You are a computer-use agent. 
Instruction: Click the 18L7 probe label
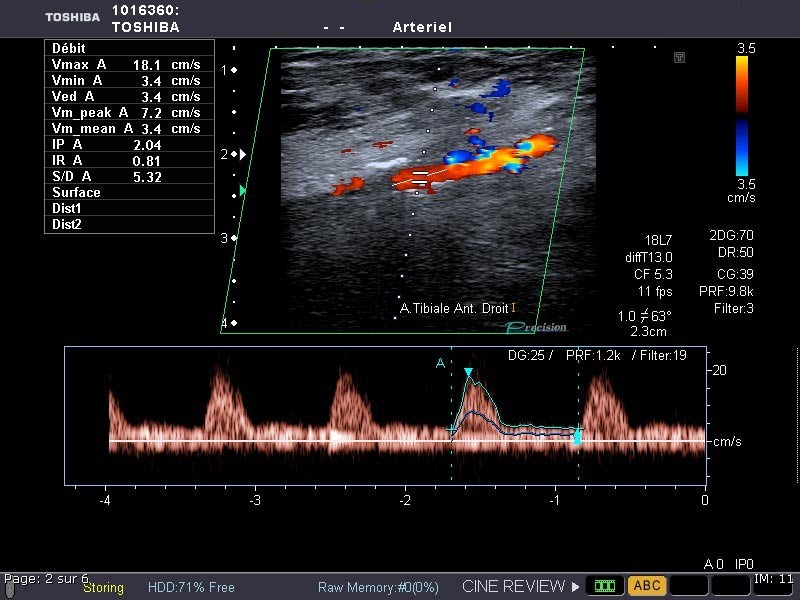pyautogui.click(x=659, y=240)
